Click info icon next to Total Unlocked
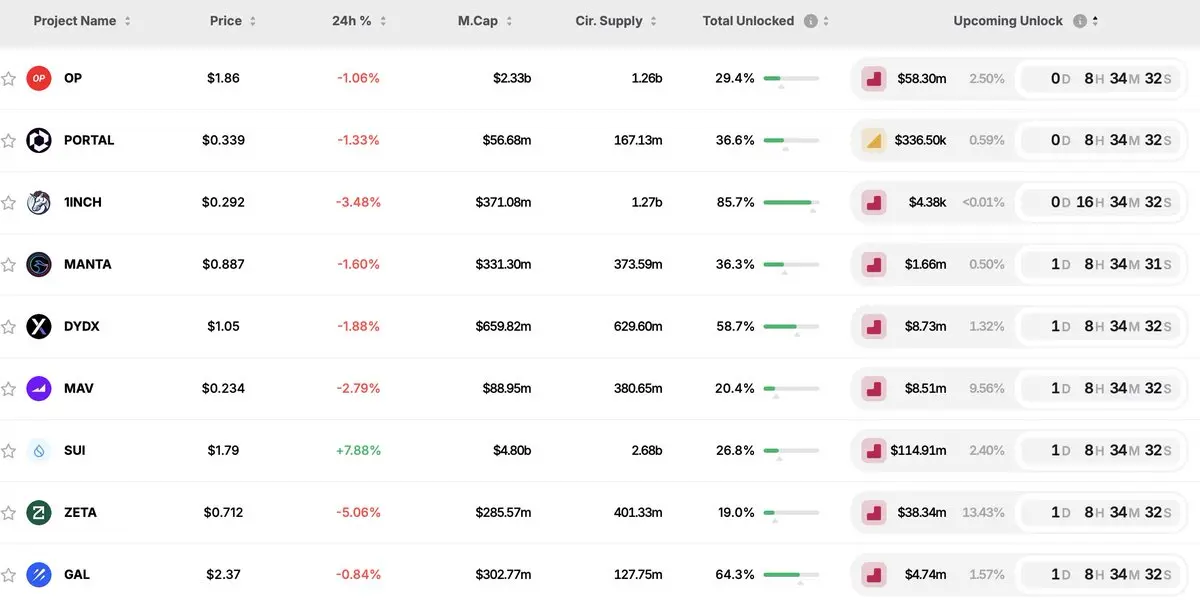This screenshot has height=600, width=1200. click(811, 21)
